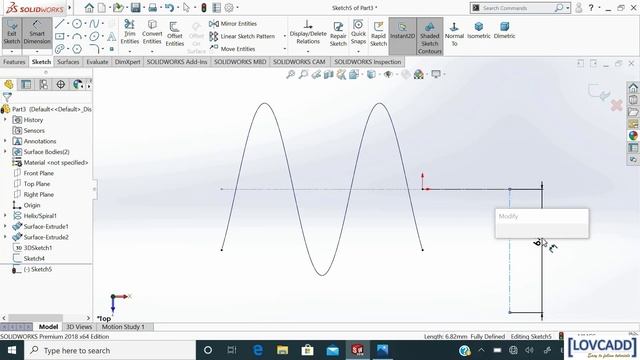Open the Display/Delete Relations dropdown arrow
Image resolution: width=640 pixels, height=360 pixels.
(x=308, y=51)
